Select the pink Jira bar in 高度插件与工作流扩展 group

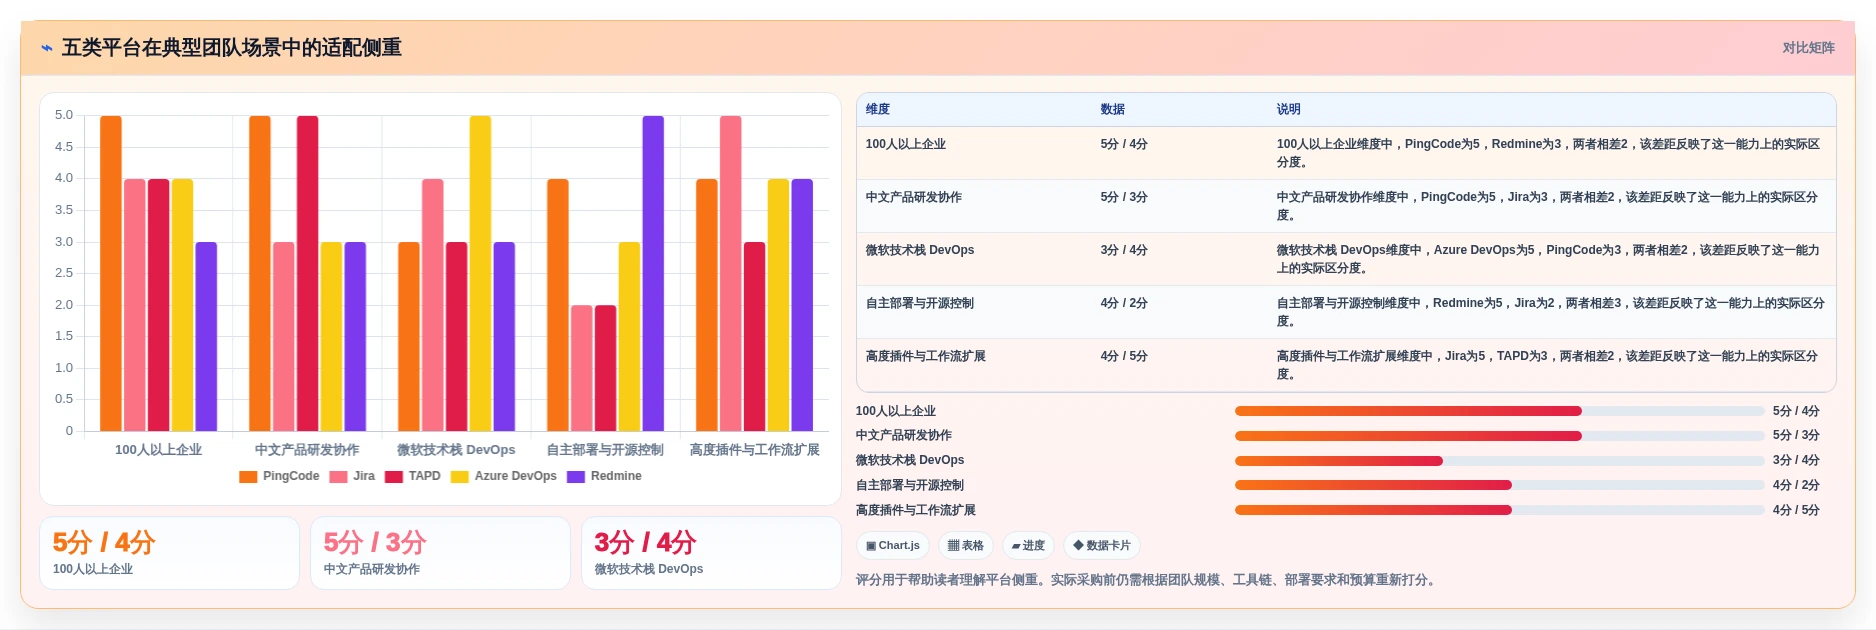pyautogui.click(x=731, y=273)
